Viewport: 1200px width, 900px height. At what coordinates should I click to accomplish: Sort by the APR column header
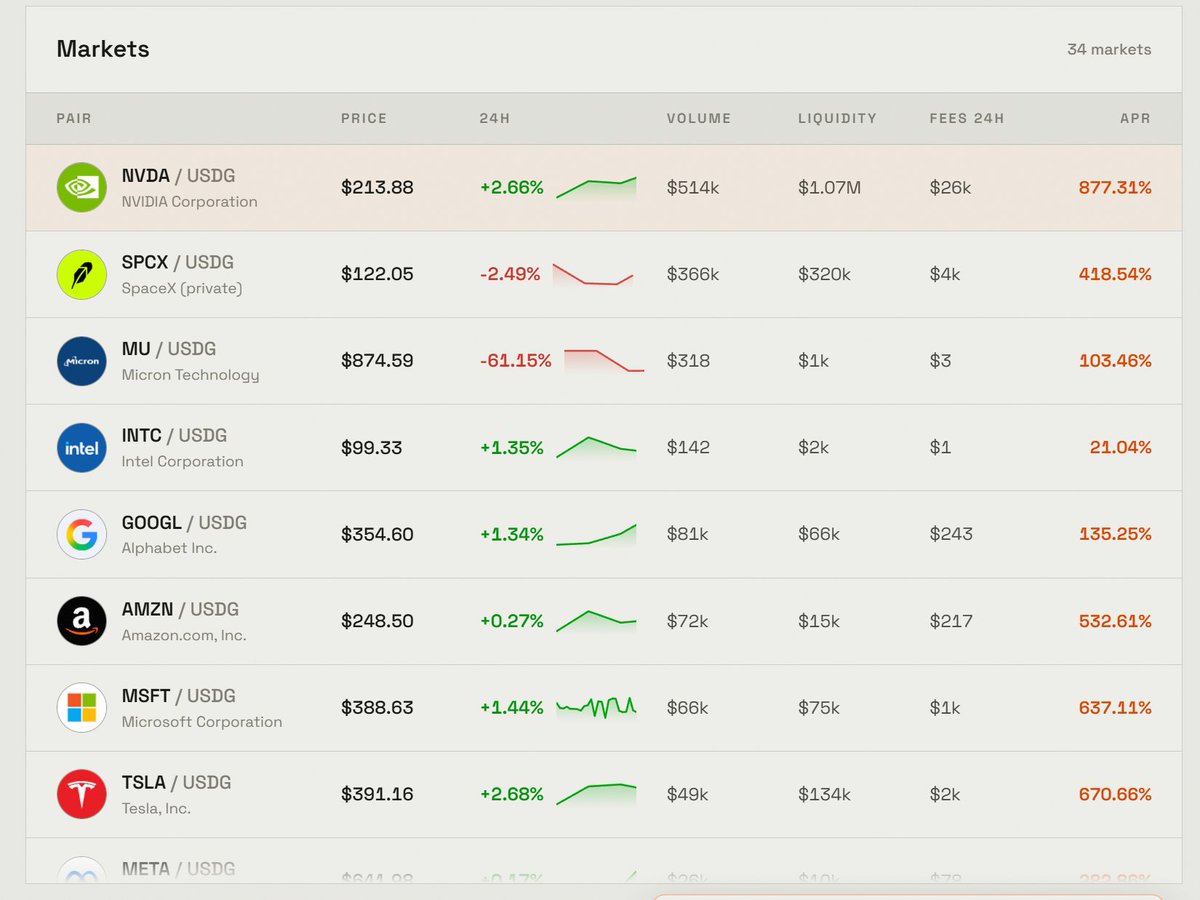(1135, 118)
